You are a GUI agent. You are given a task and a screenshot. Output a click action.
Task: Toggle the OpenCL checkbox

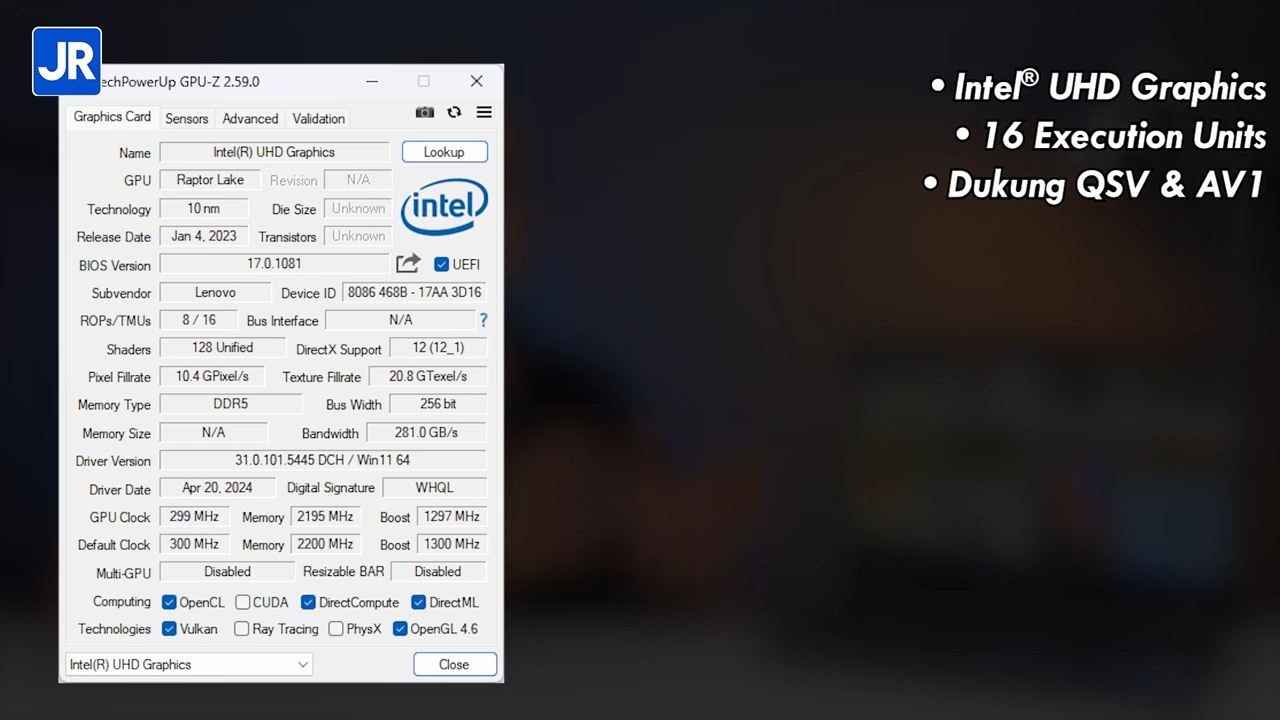(x=170, y=602)
